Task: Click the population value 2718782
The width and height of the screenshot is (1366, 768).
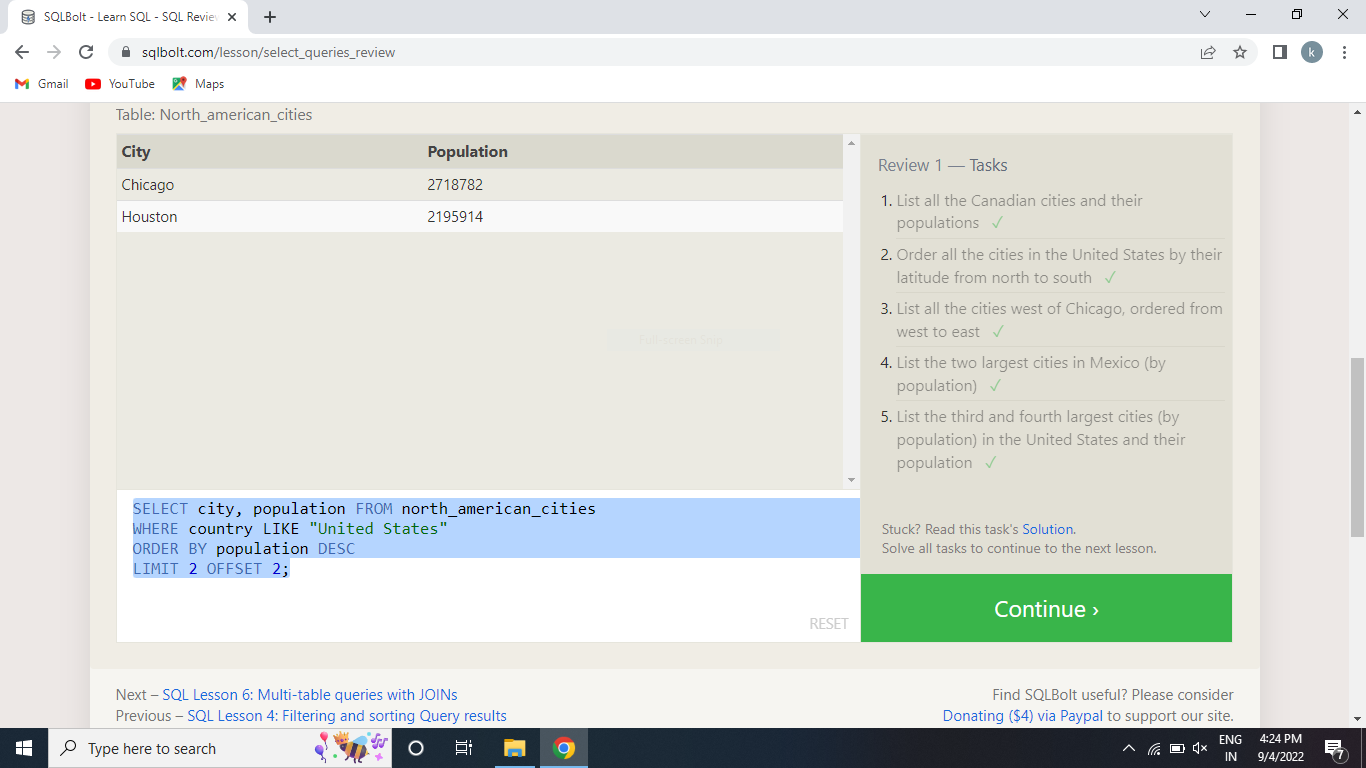Action: click(x=455, y=185)
